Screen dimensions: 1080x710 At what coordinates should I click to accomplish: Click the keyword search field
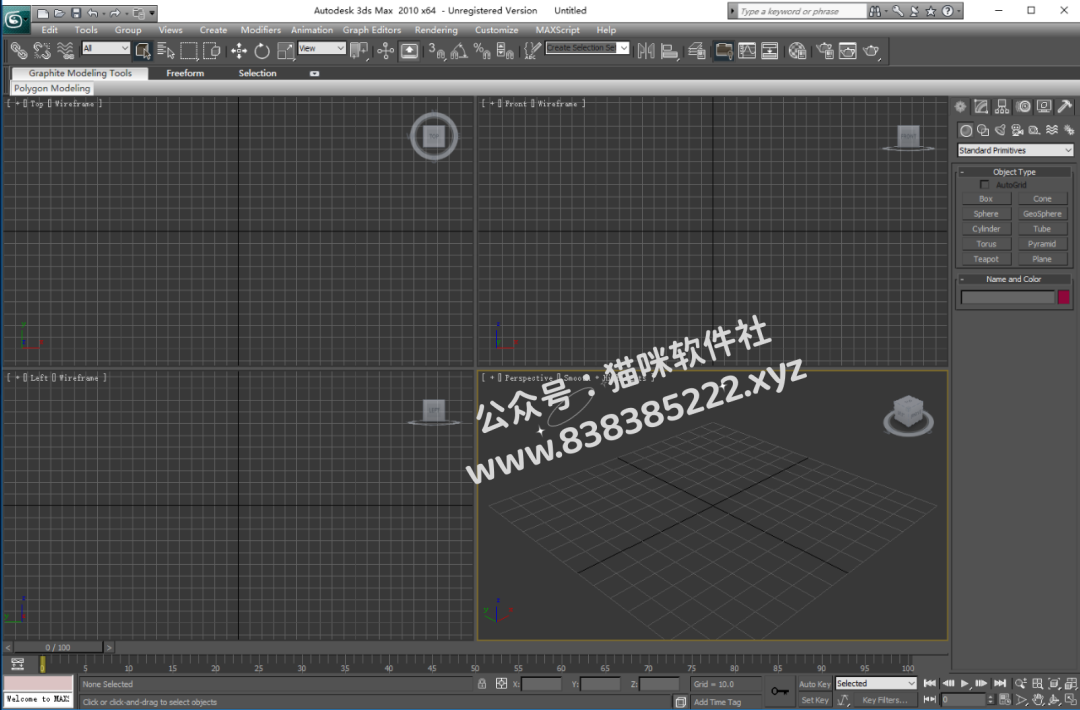pyautogui.click(x=802, y=11)
